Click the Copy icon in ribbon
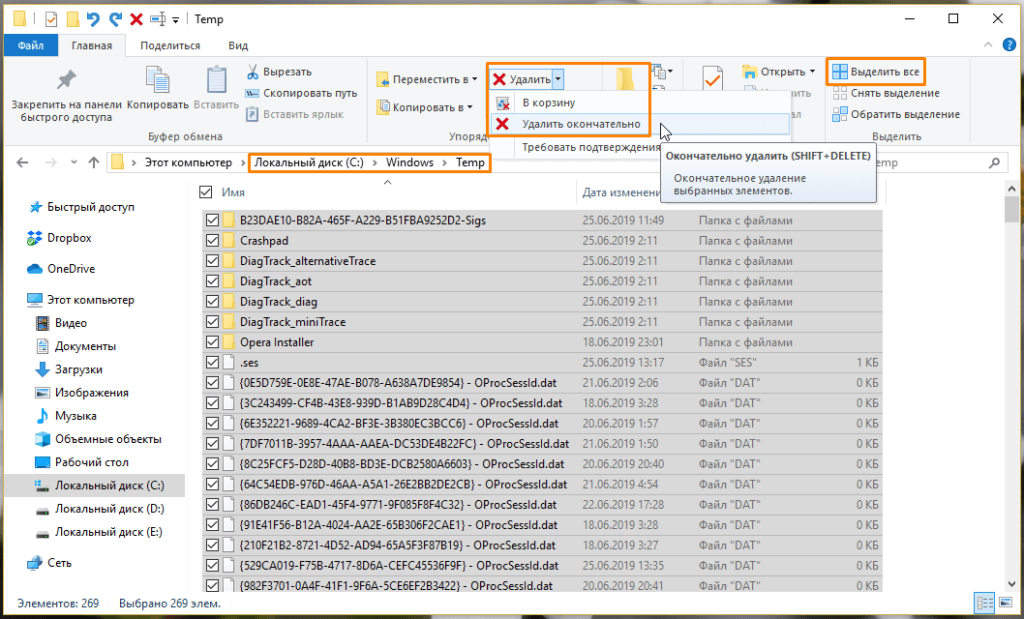1024x619 pixels. click(x=157, y=79)
